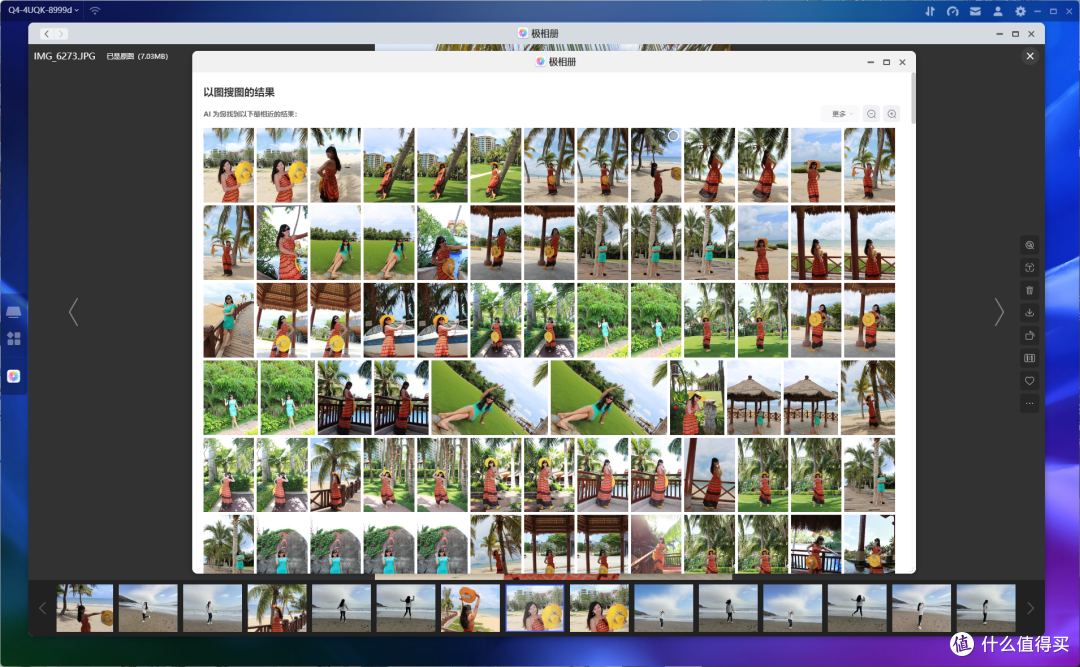Maximize the inner 极相册 results window
This screenshot has width=1080, height=667.
(x=886, y=62)
